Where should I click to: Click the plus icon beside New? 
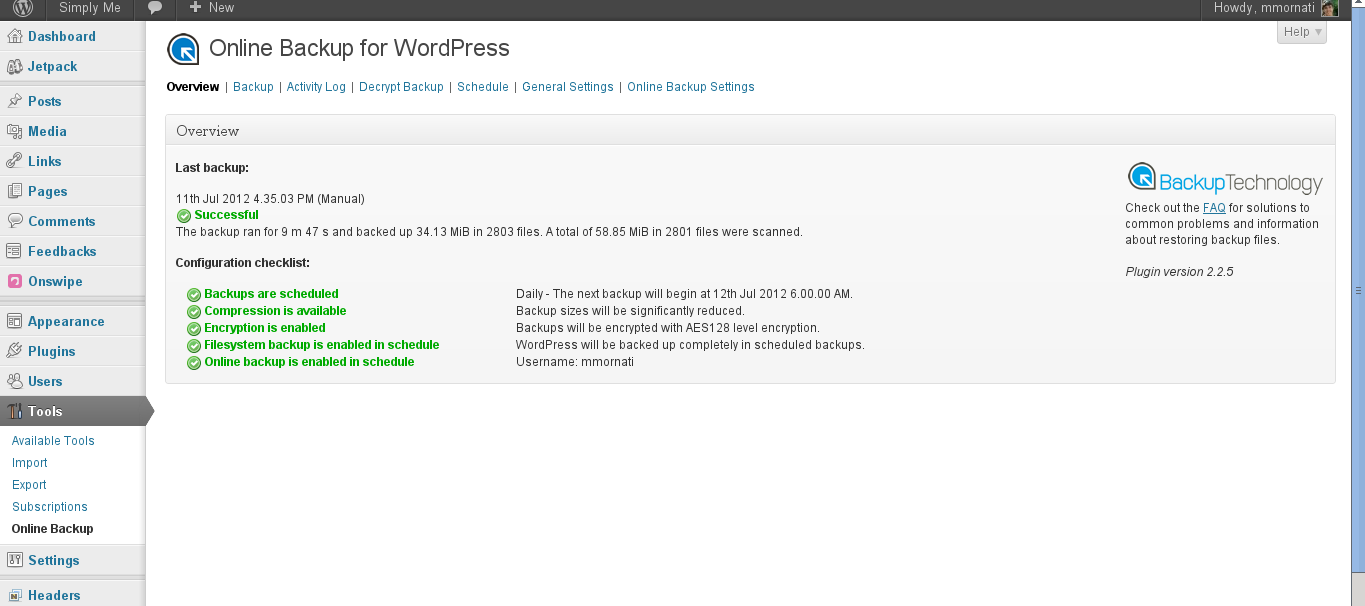195,7
